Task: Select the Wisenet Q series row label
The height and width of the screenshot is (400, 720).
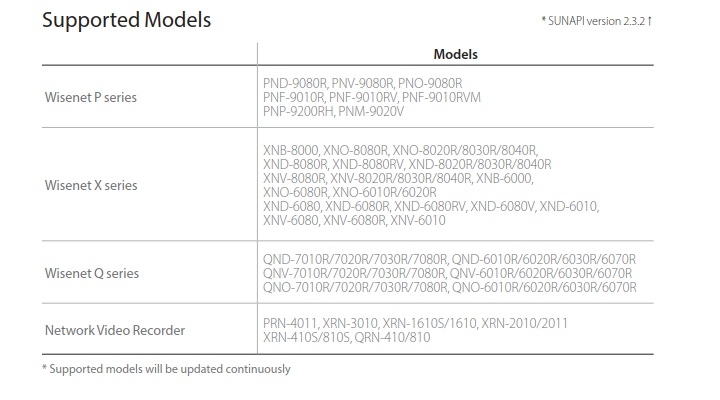Action: click(91, 273)
